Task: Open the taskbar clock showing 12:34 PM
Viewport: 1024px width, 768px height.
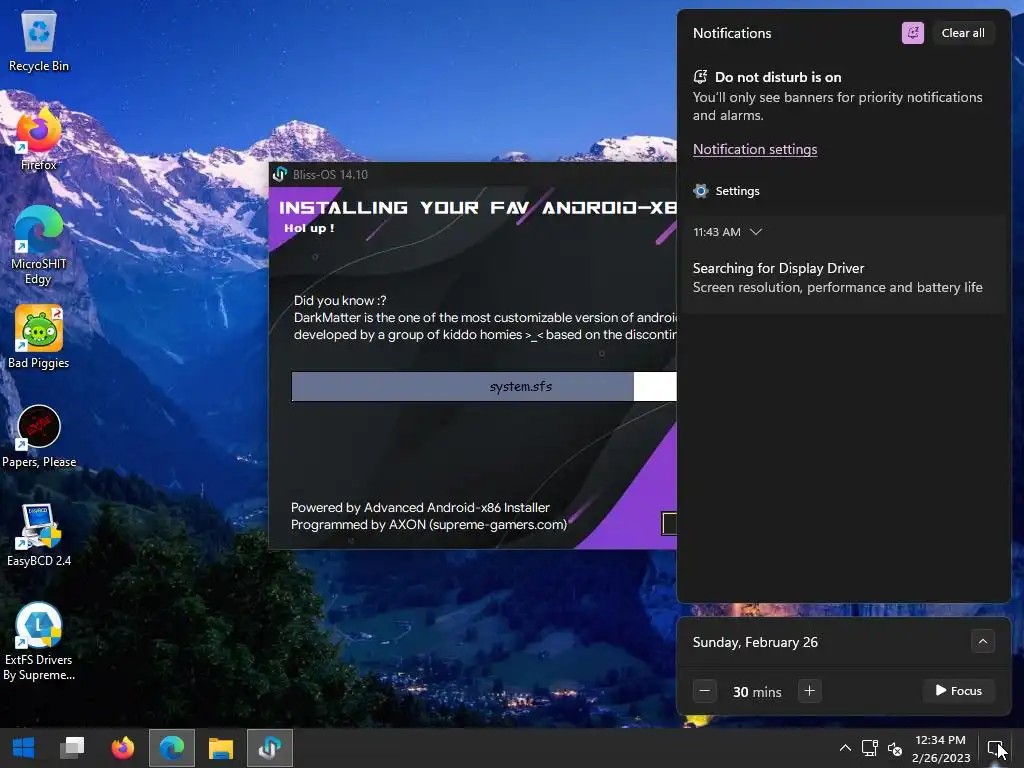Action: (940, 748)
